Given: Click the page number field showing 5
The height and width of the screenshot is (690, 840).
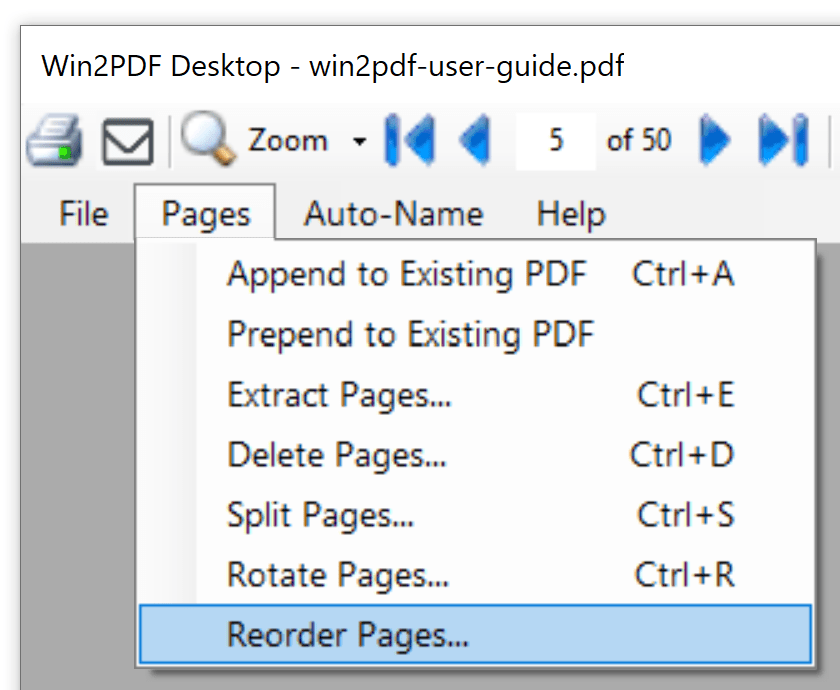Looking at the screenshot, I should coord(555,141).
